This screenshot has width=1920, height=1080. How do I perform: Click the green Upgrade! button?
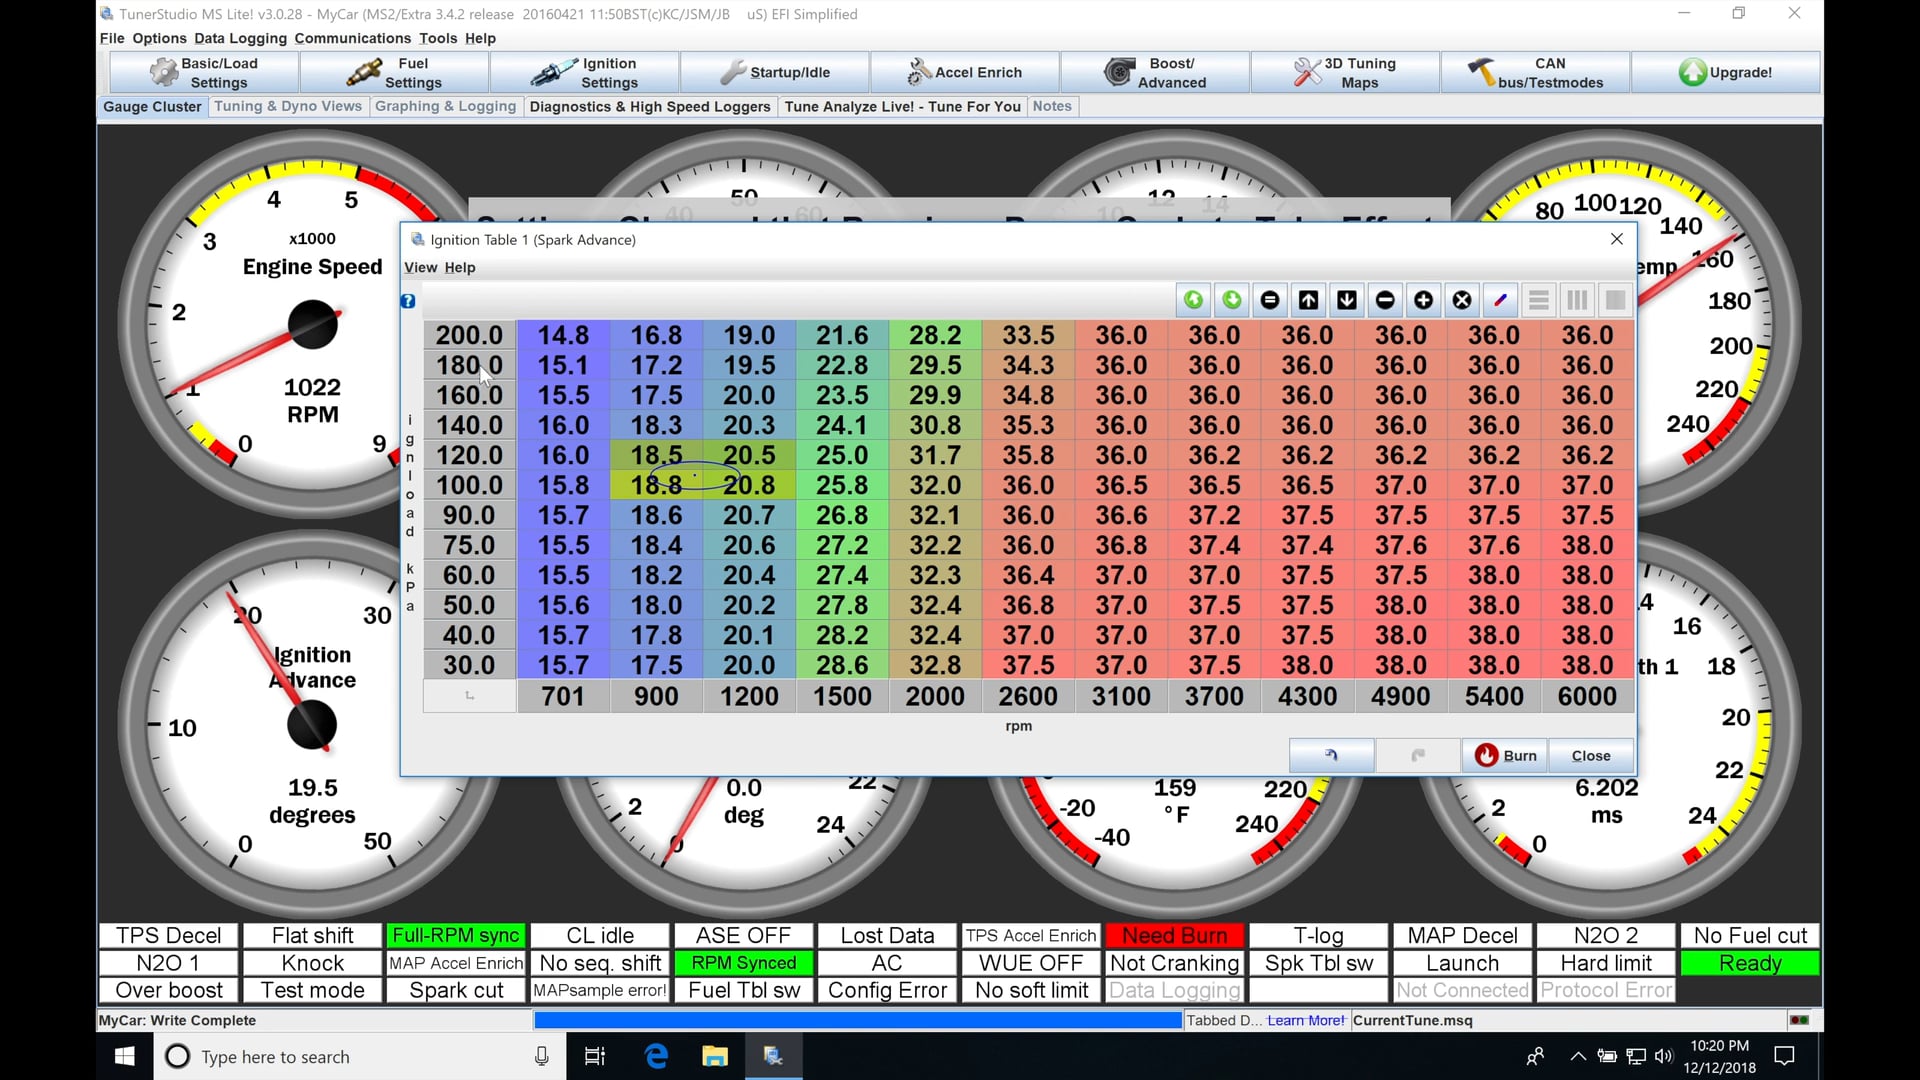pyautogui.click(x=1725, y=72)
